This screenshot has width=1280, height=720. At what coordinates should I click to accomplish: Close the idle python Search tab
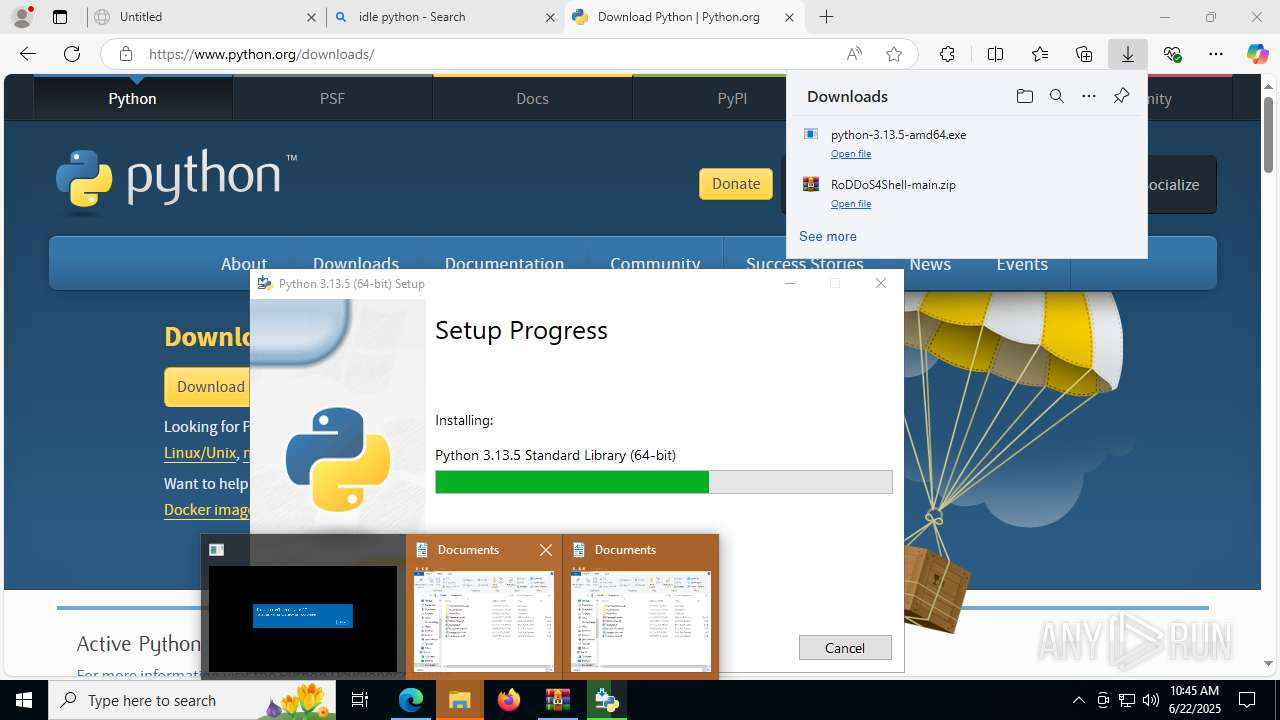click(x=550, y=17)
